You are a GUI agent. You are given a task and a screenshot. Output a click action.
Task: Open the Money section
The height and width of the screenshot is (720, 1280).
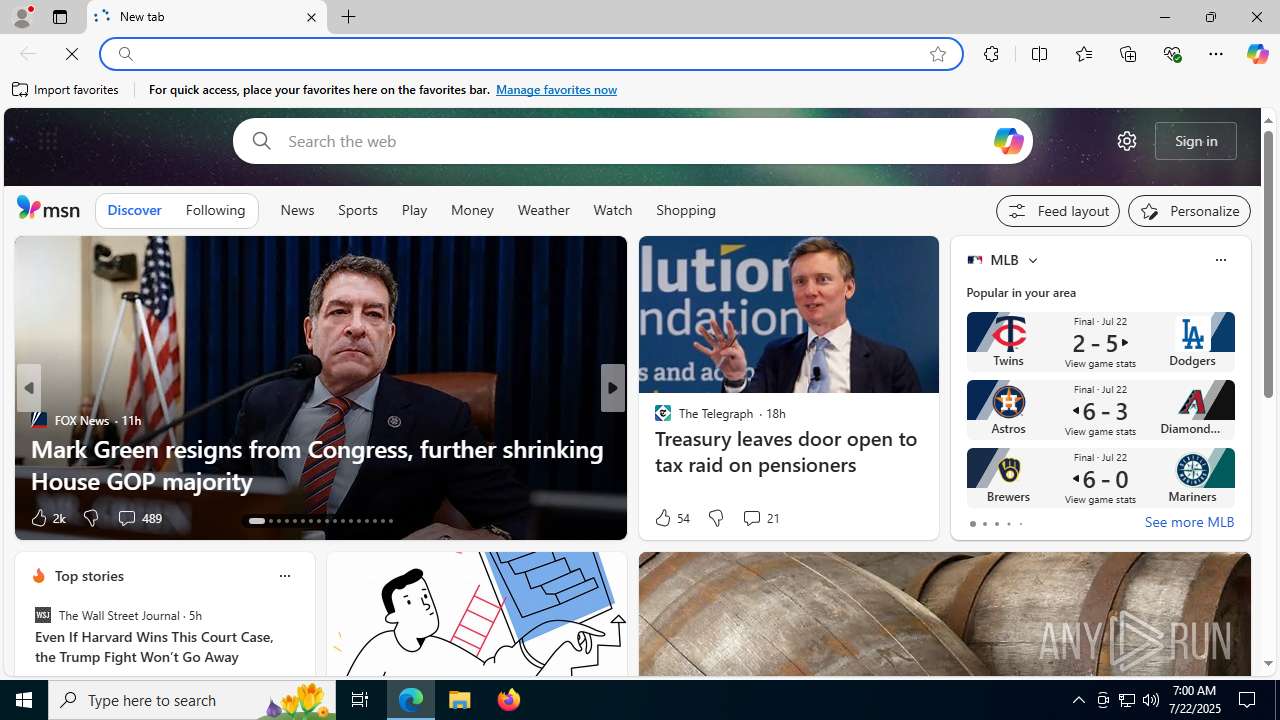472,210
